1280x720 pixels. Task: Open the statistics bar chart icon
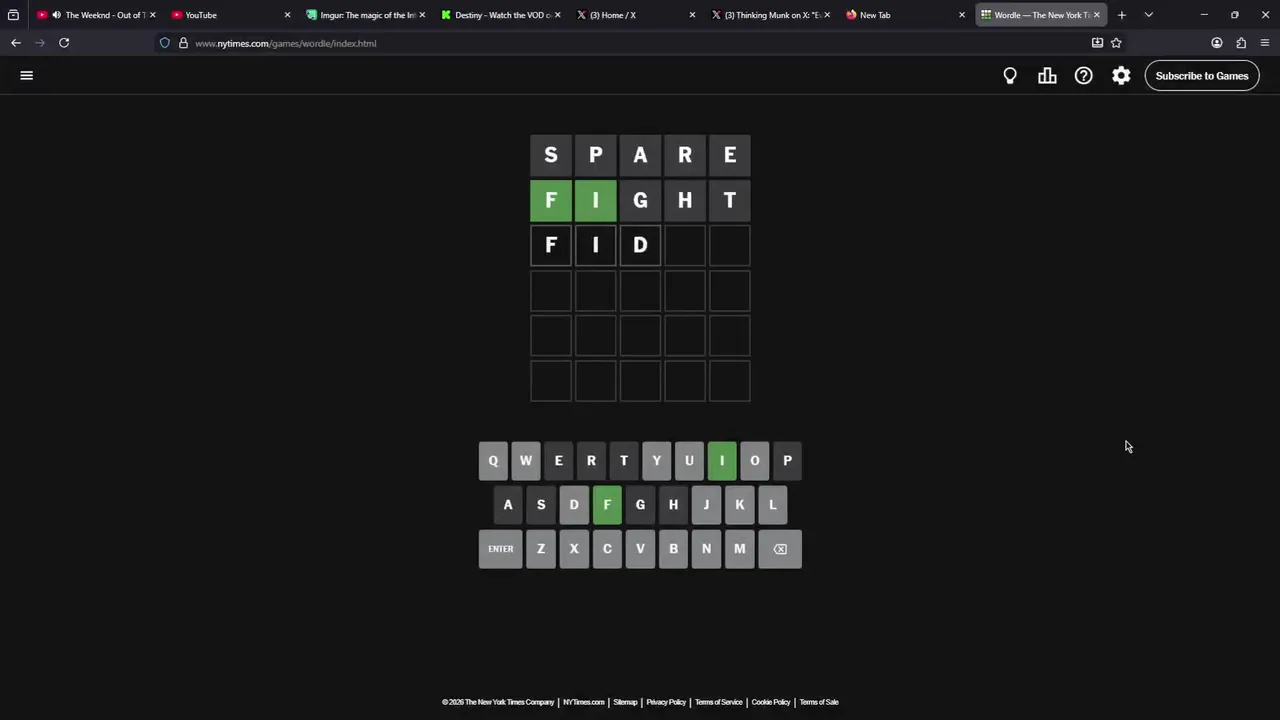pos(1047,76)
